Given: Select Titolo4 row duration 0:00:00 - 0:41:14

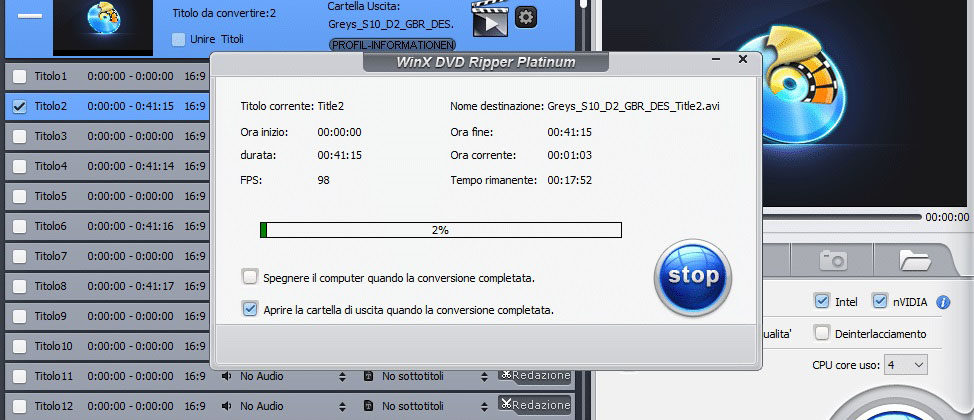Looking at the screenshot, I should point(130,167).
